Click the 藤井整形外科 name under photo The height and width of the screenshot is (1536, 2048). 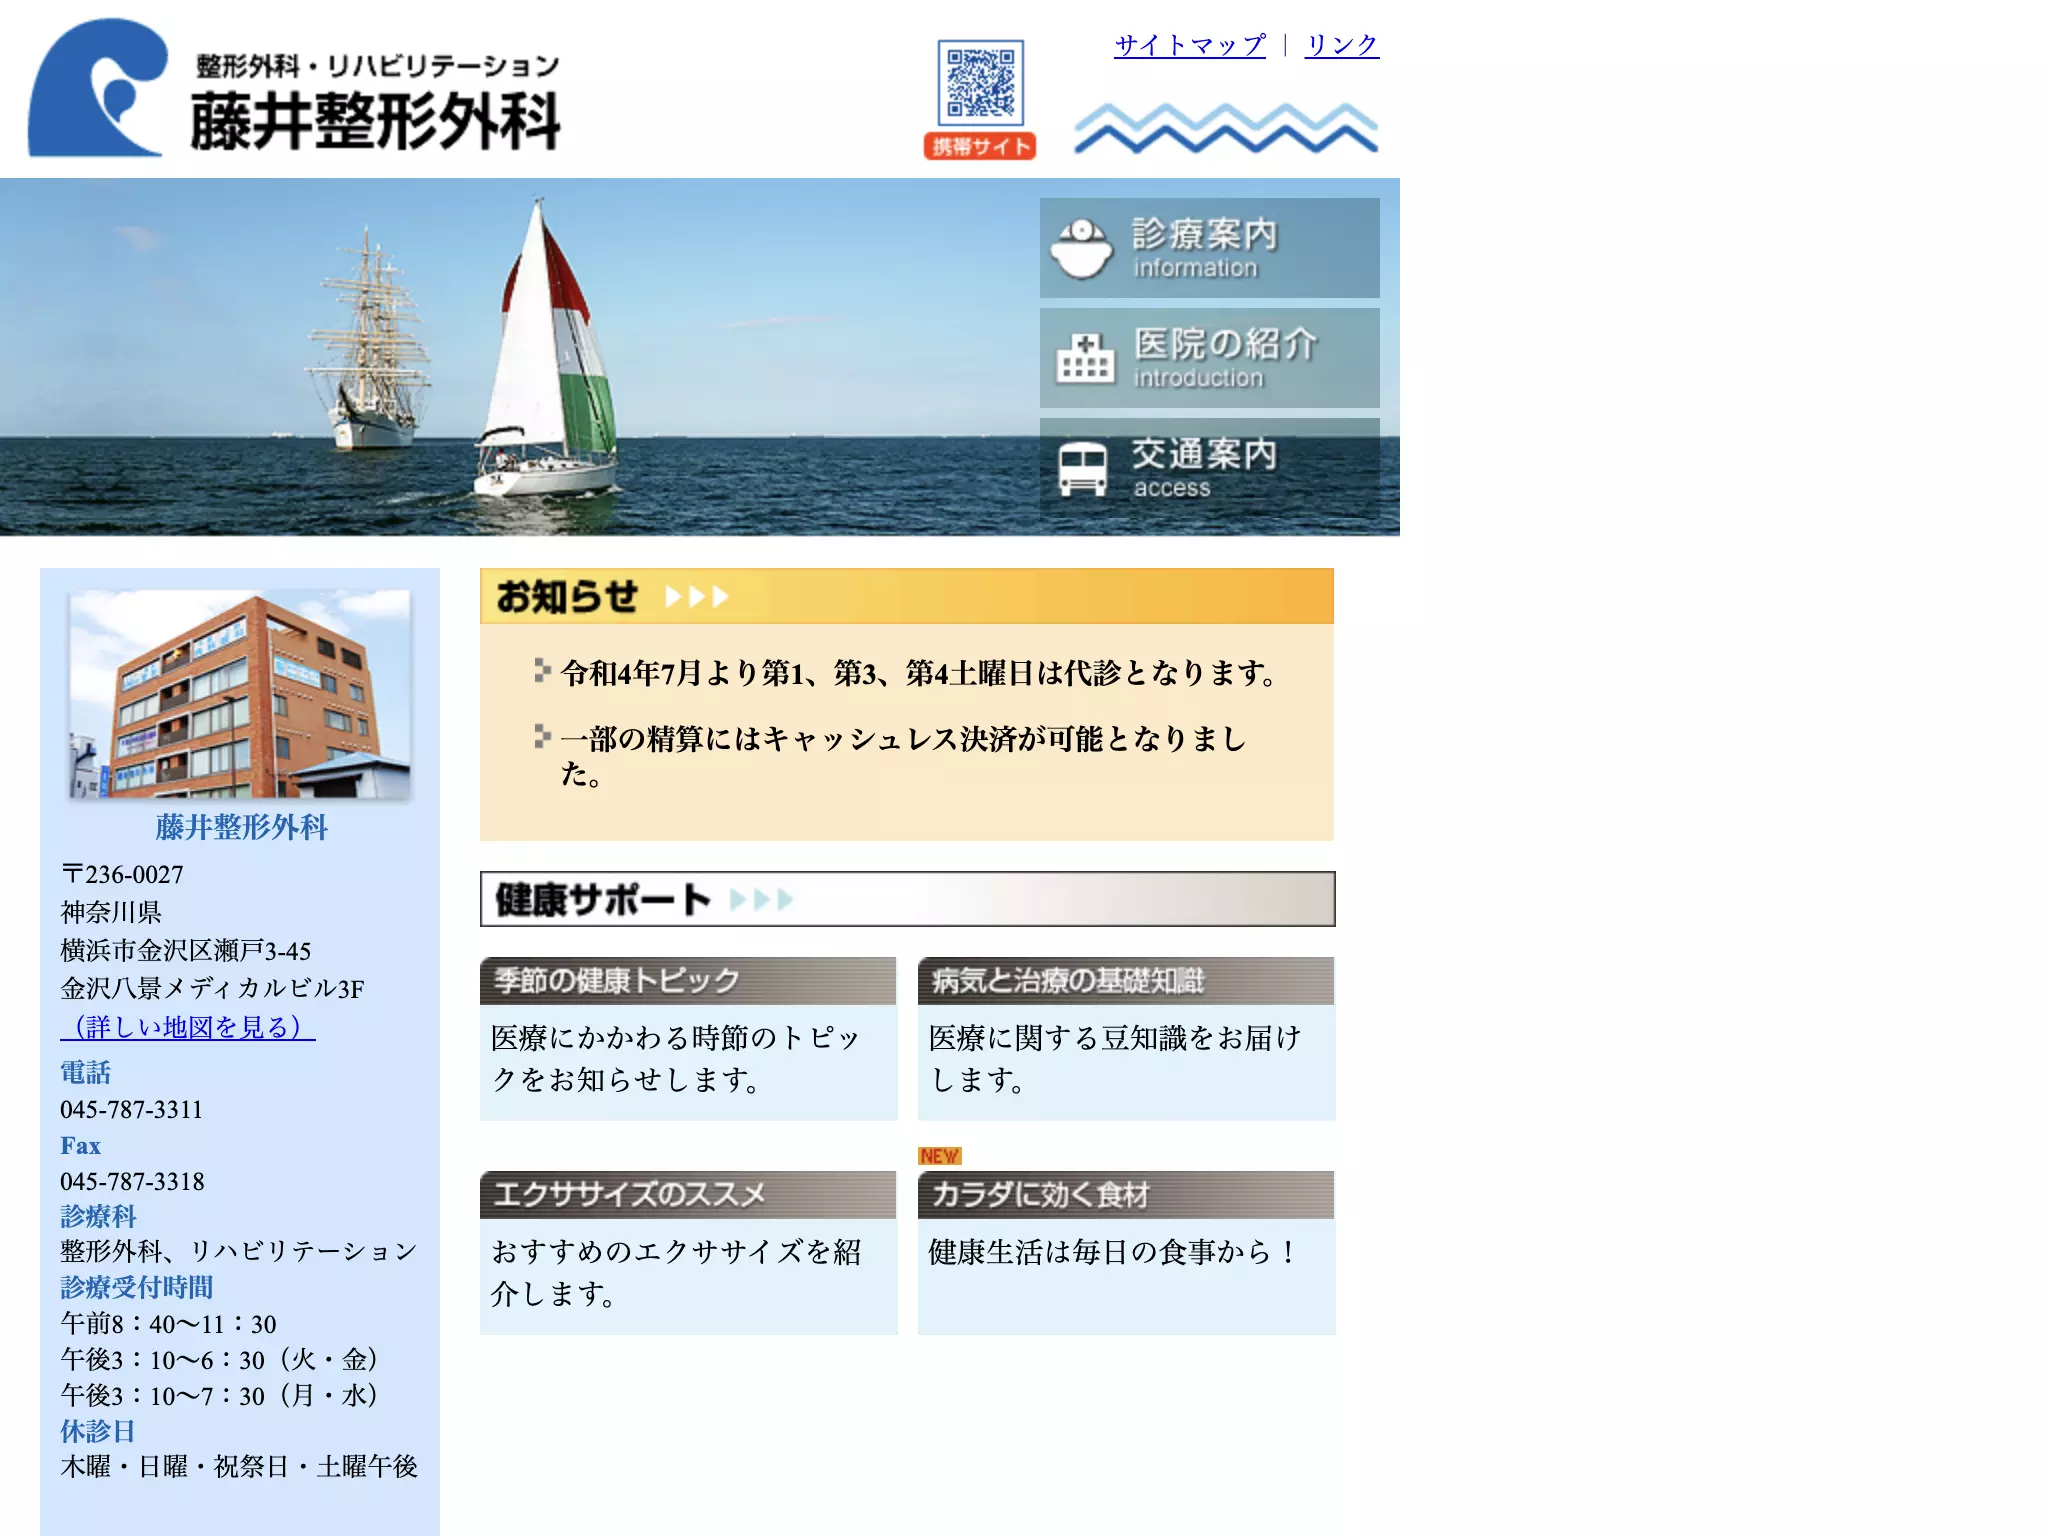tap(241, 827)
